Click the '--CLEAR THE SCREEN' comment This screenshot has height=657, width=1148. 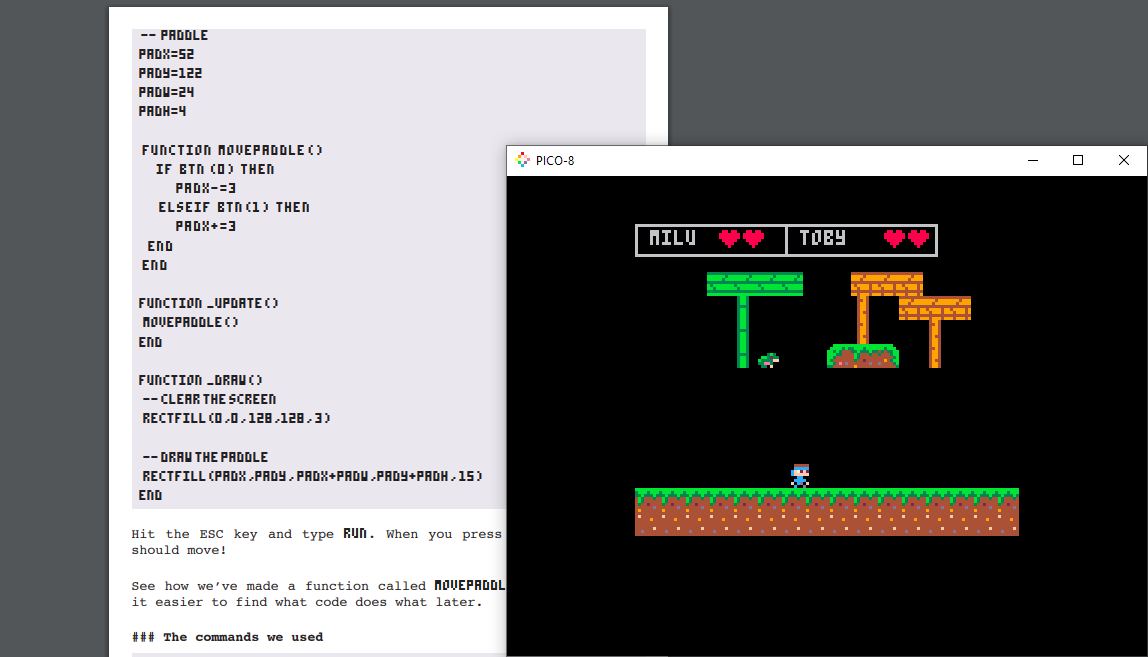(x=209, y=399)
